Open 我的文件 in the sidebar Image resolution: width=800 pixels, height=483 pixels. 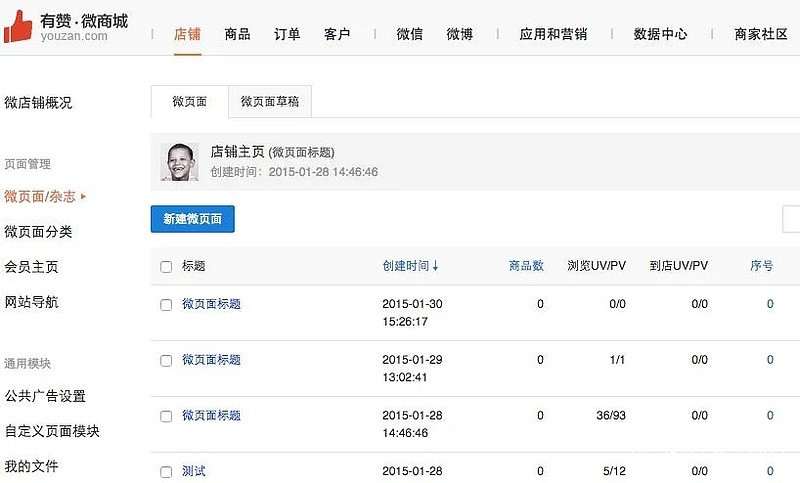pos(31,466)
